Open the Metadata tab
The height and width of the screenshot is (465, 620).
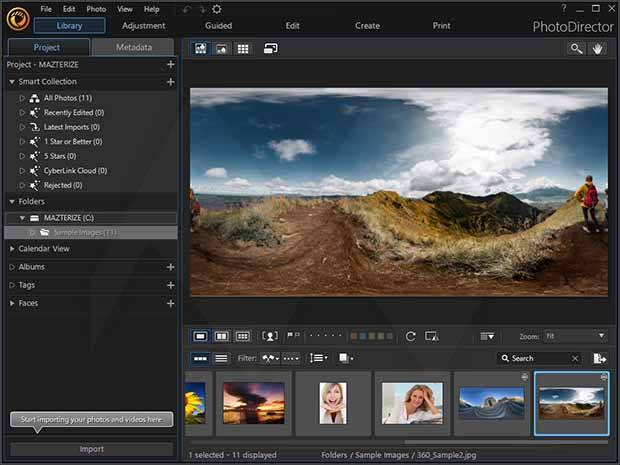click(133, 47)
